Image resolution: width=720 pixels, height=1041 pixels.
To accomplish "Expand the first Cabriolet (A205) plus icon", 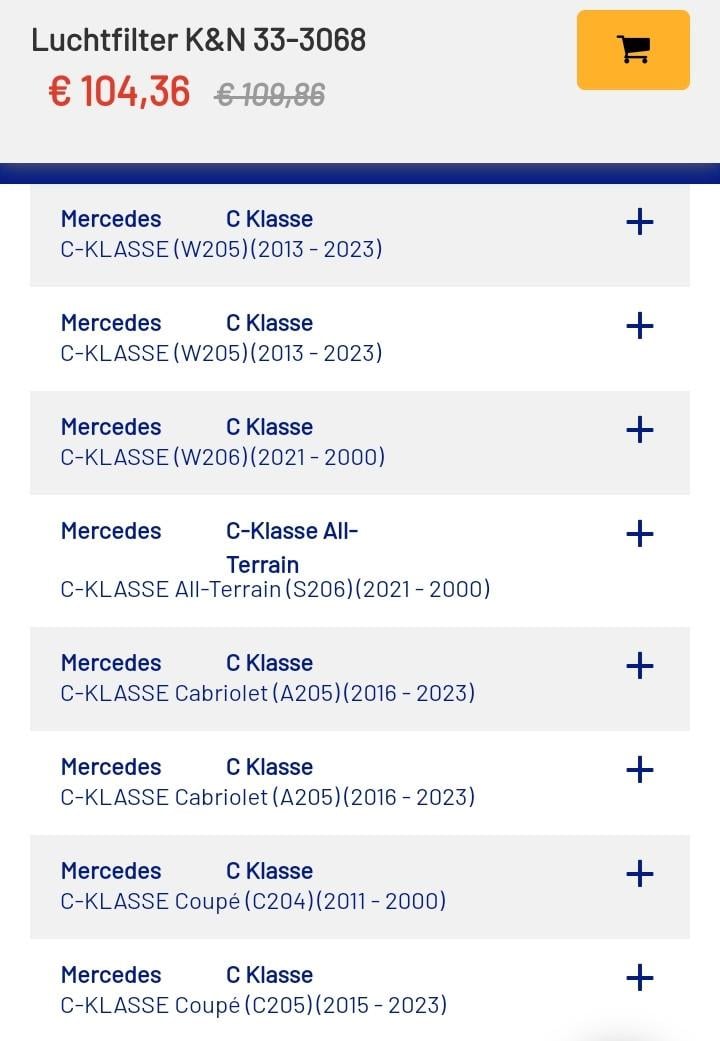I will (x=639, y=666).
